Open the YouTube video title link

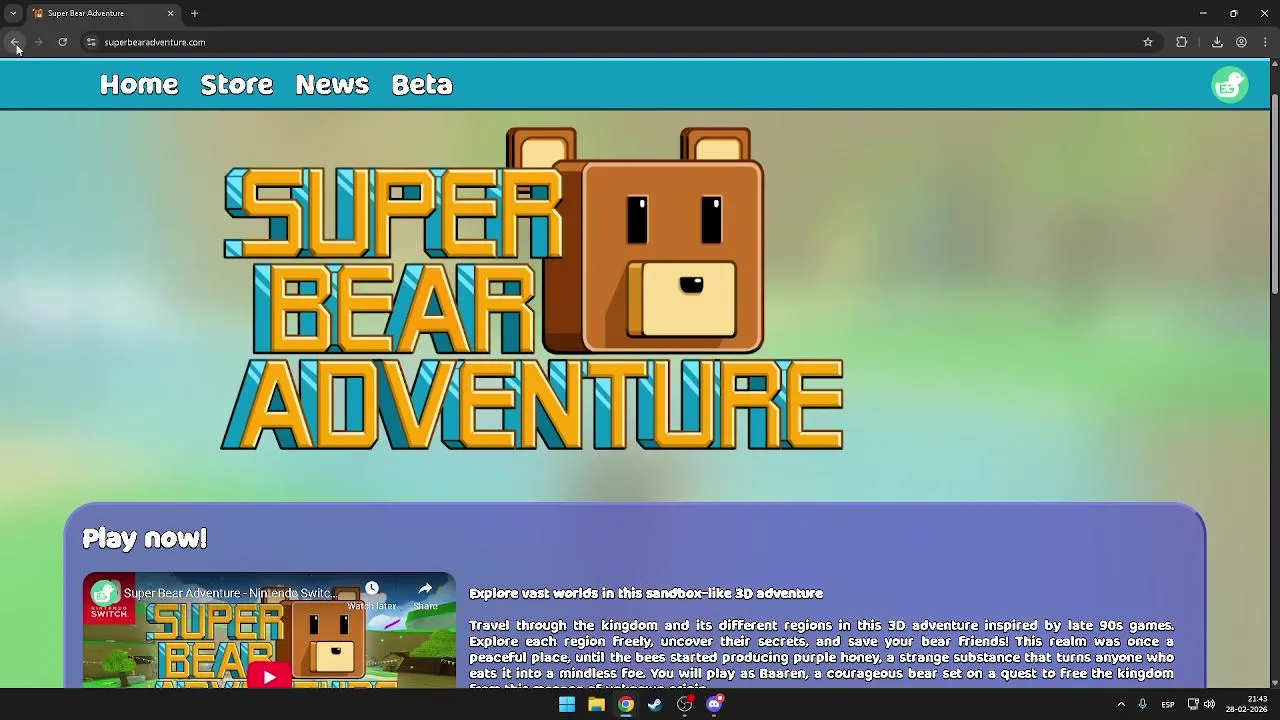(x=230, y=593)
